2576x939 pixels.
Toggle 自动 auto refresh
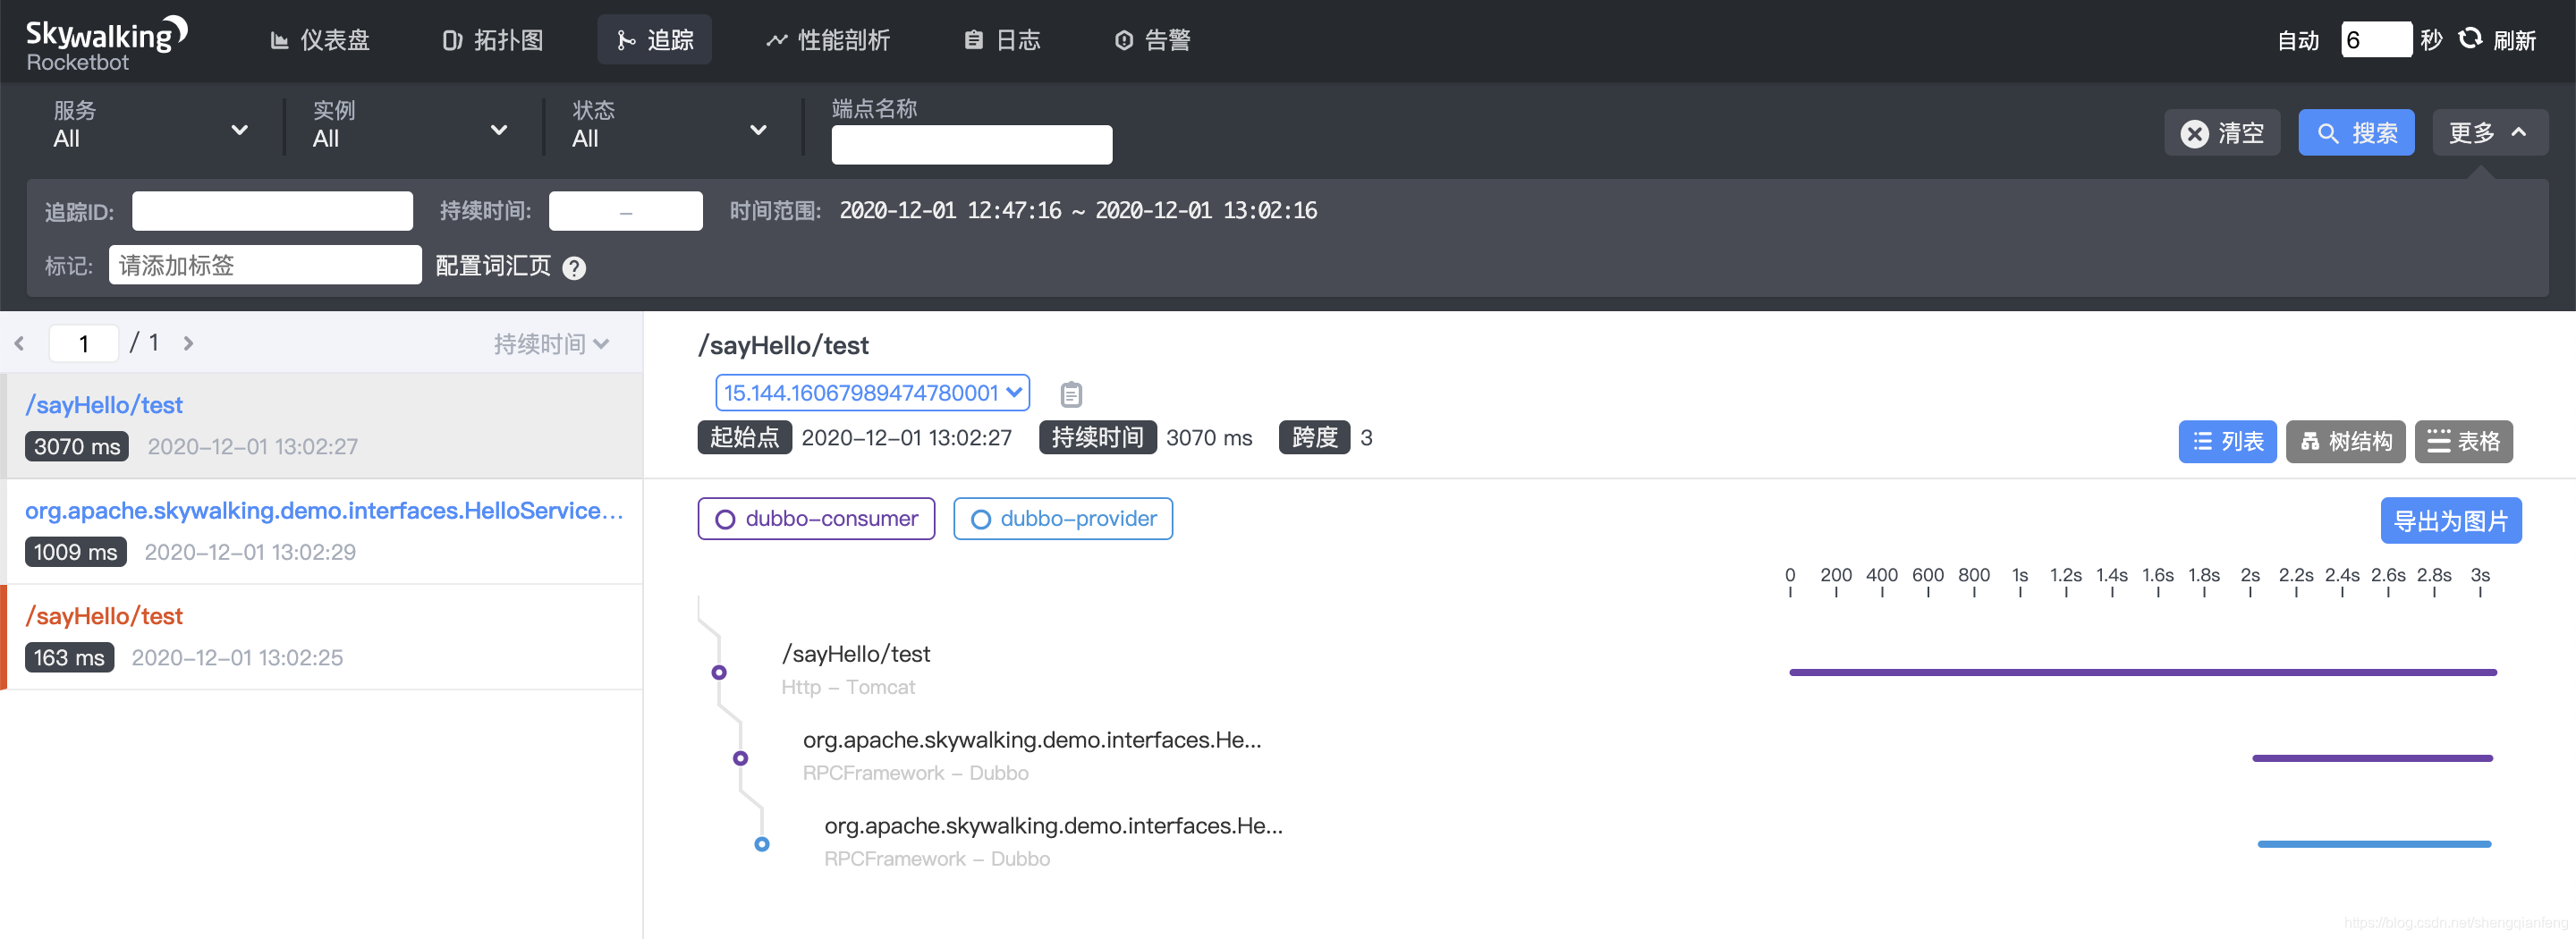pyautogui.click(x=2297, y=40)
